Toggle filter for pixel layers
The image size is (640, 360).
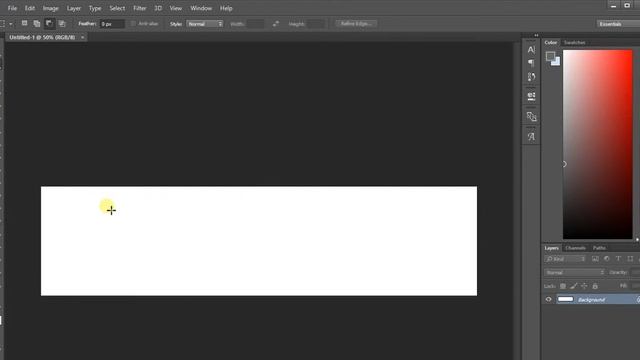coord(595,259)
